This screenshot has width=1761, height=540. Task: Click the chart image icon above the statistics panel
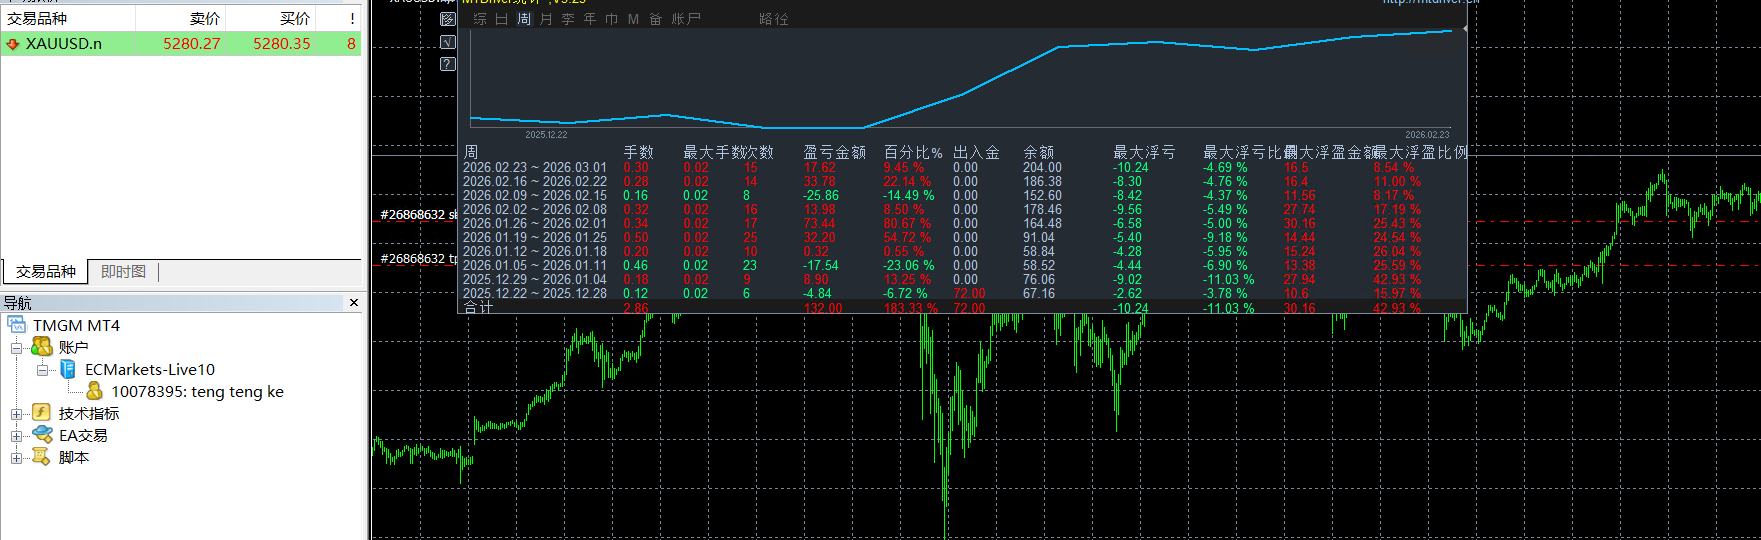[447, 19]
